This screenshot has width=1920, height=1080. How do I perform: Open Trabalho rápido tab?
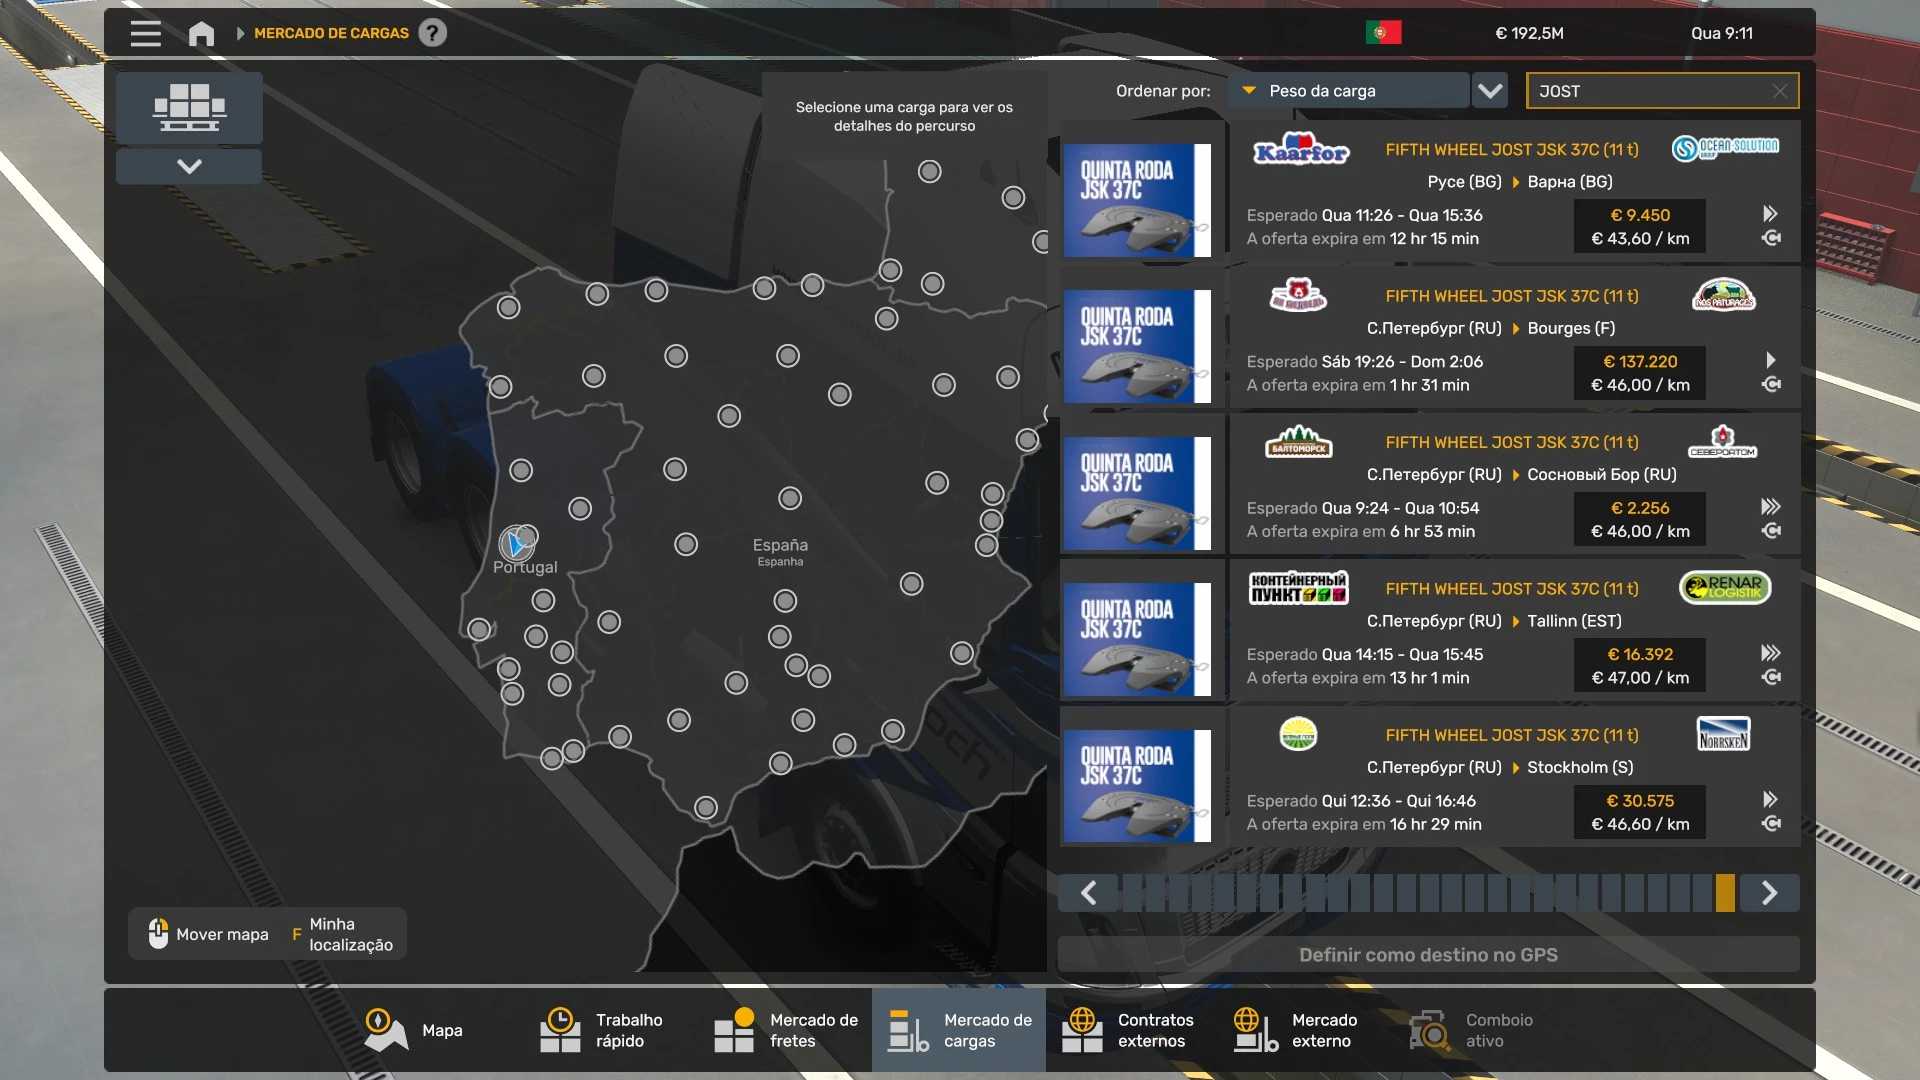click(602, 1030)
